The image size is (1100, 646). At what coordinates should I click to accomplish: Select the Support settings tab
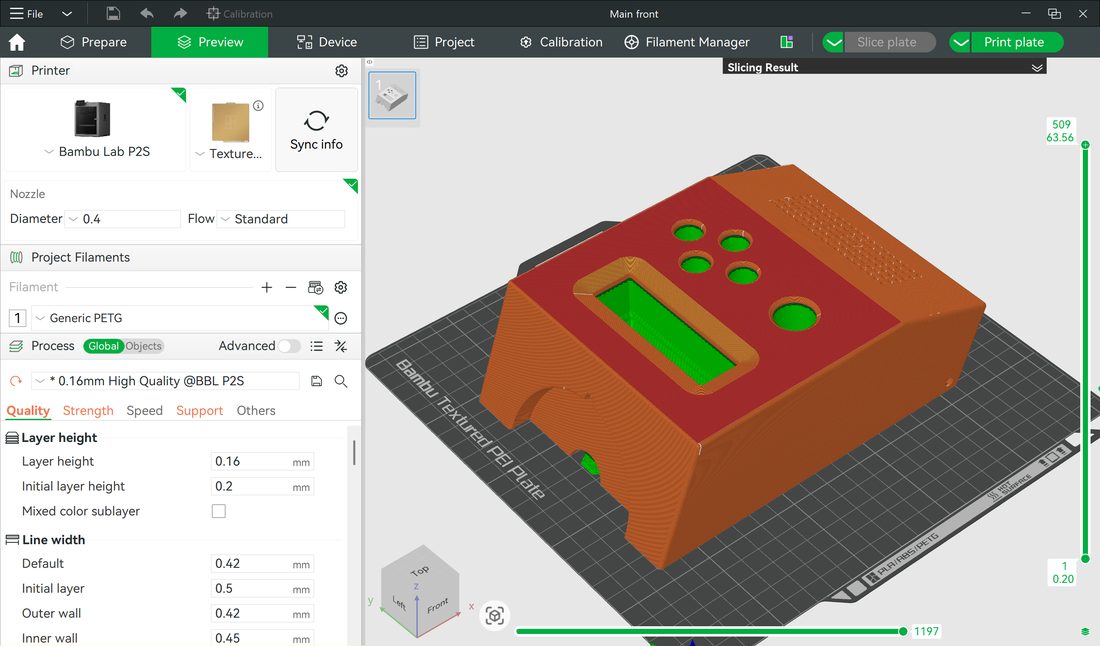click(x=199, y=410)
